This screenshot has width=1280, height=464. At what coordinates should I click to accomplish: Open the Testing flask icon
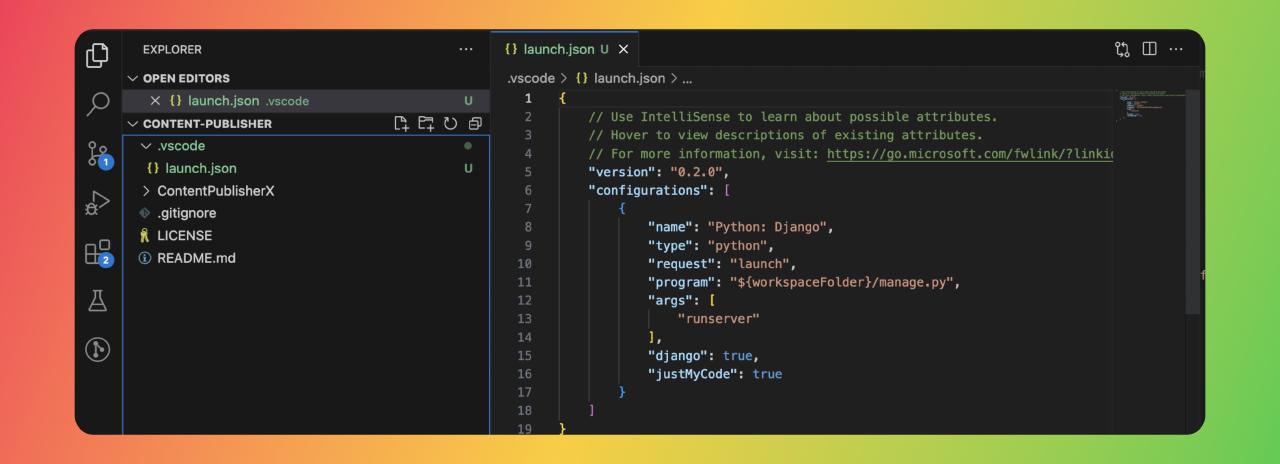click(x=98, y=300)
